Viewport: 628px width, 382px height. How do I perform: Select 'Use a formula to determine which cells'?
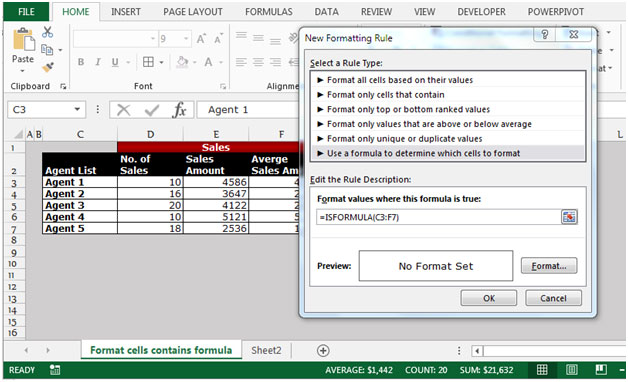448,153
